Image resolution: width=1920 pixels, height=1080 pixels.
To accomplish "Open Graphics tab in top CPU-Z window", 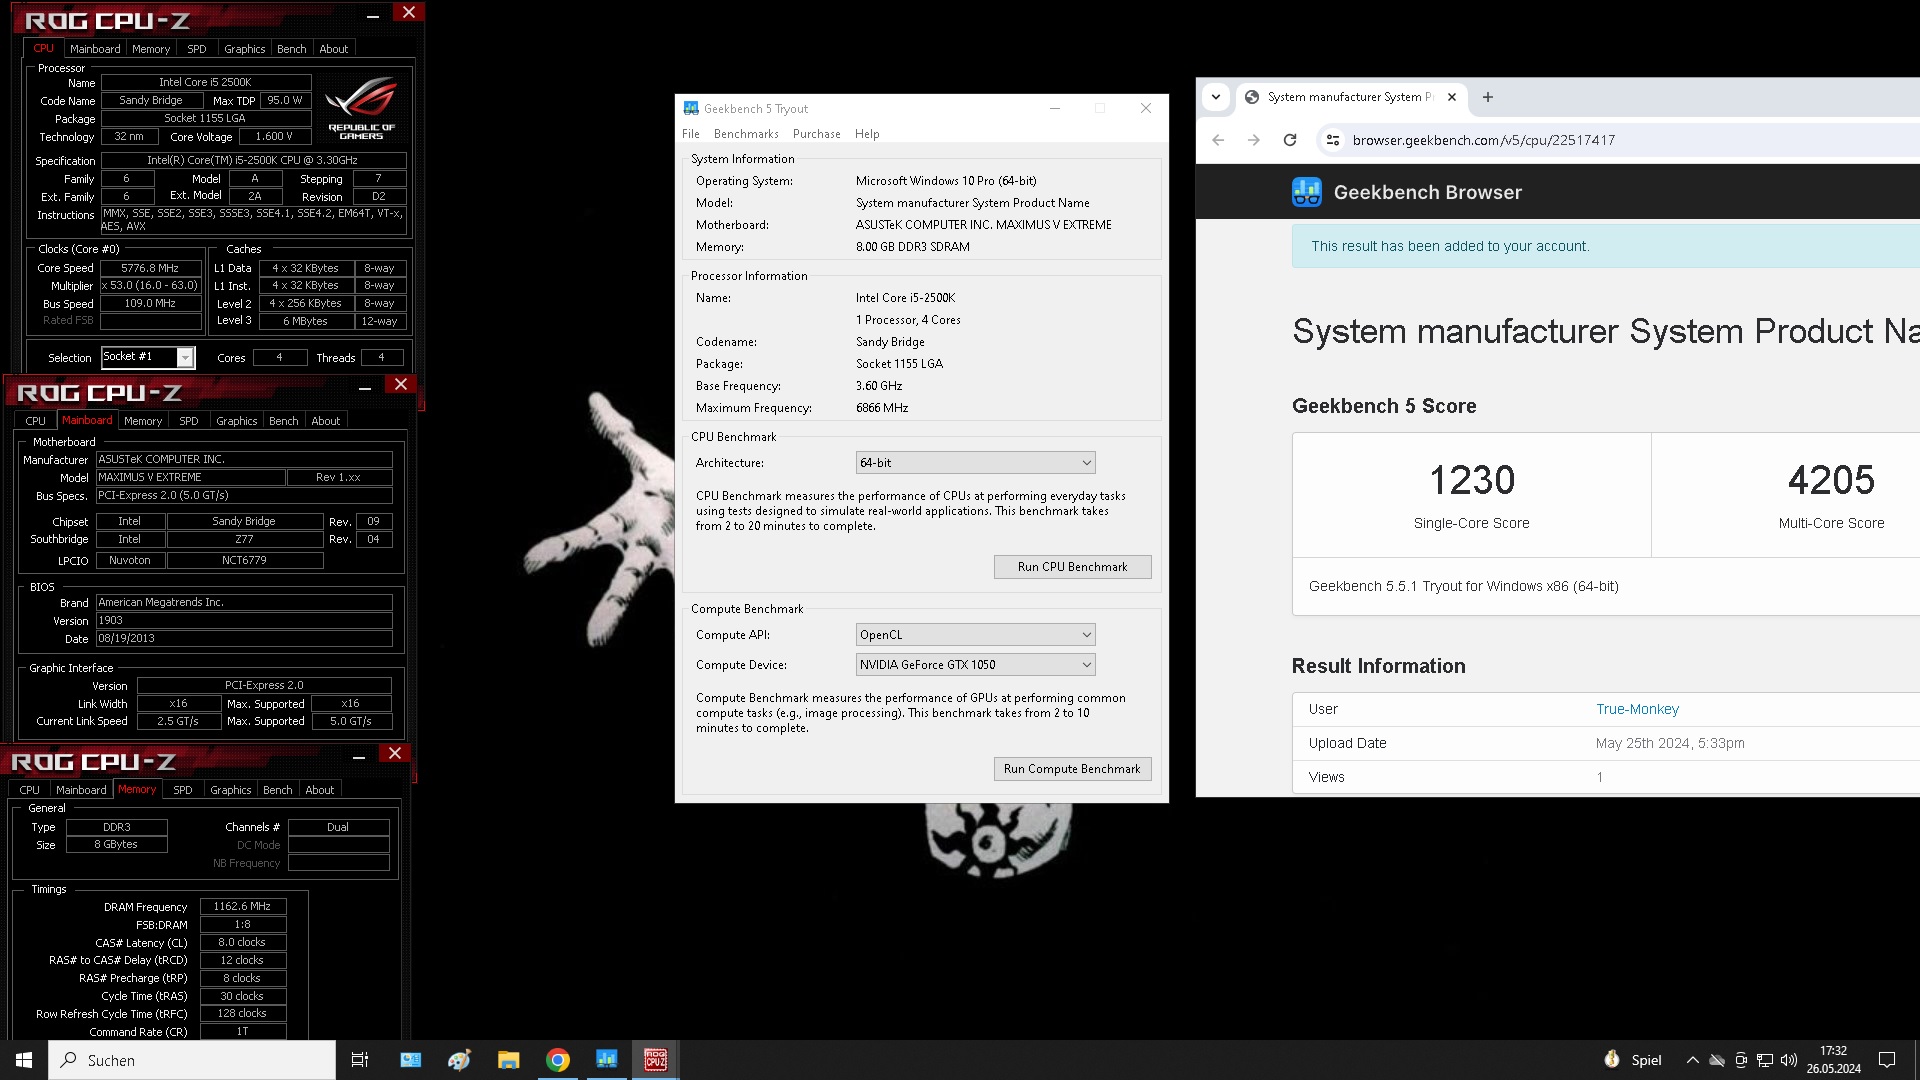I will (245, 49).
